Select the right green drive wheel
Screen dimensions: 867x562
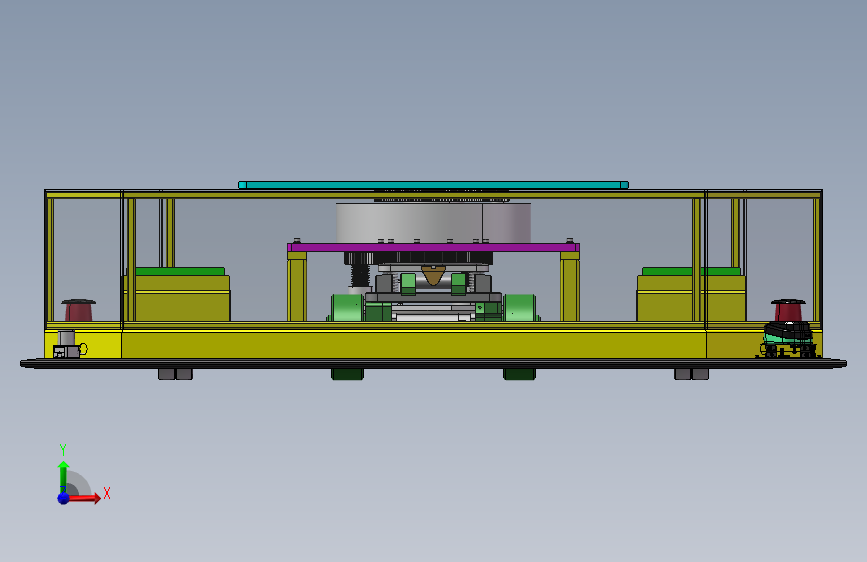[520, 308]
